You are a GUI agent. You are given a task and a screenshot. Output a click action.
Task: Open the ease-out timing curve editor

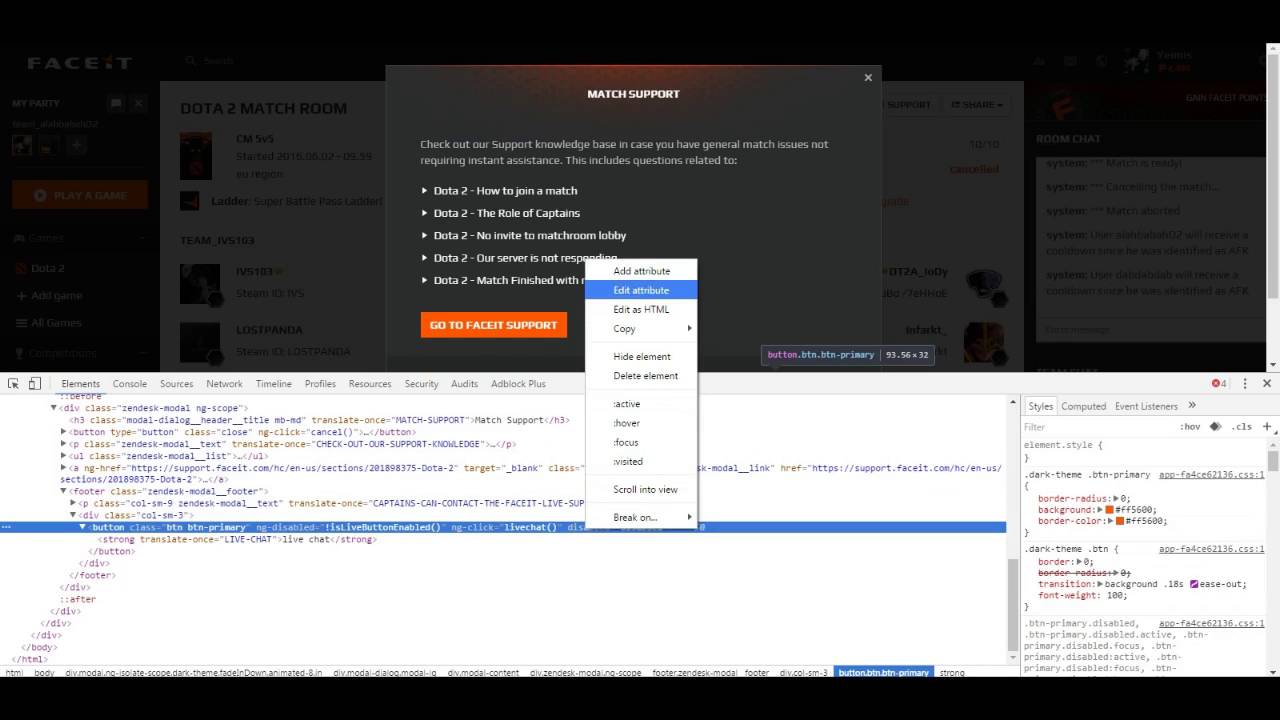pyautogui.click(x=1196, y=584)
